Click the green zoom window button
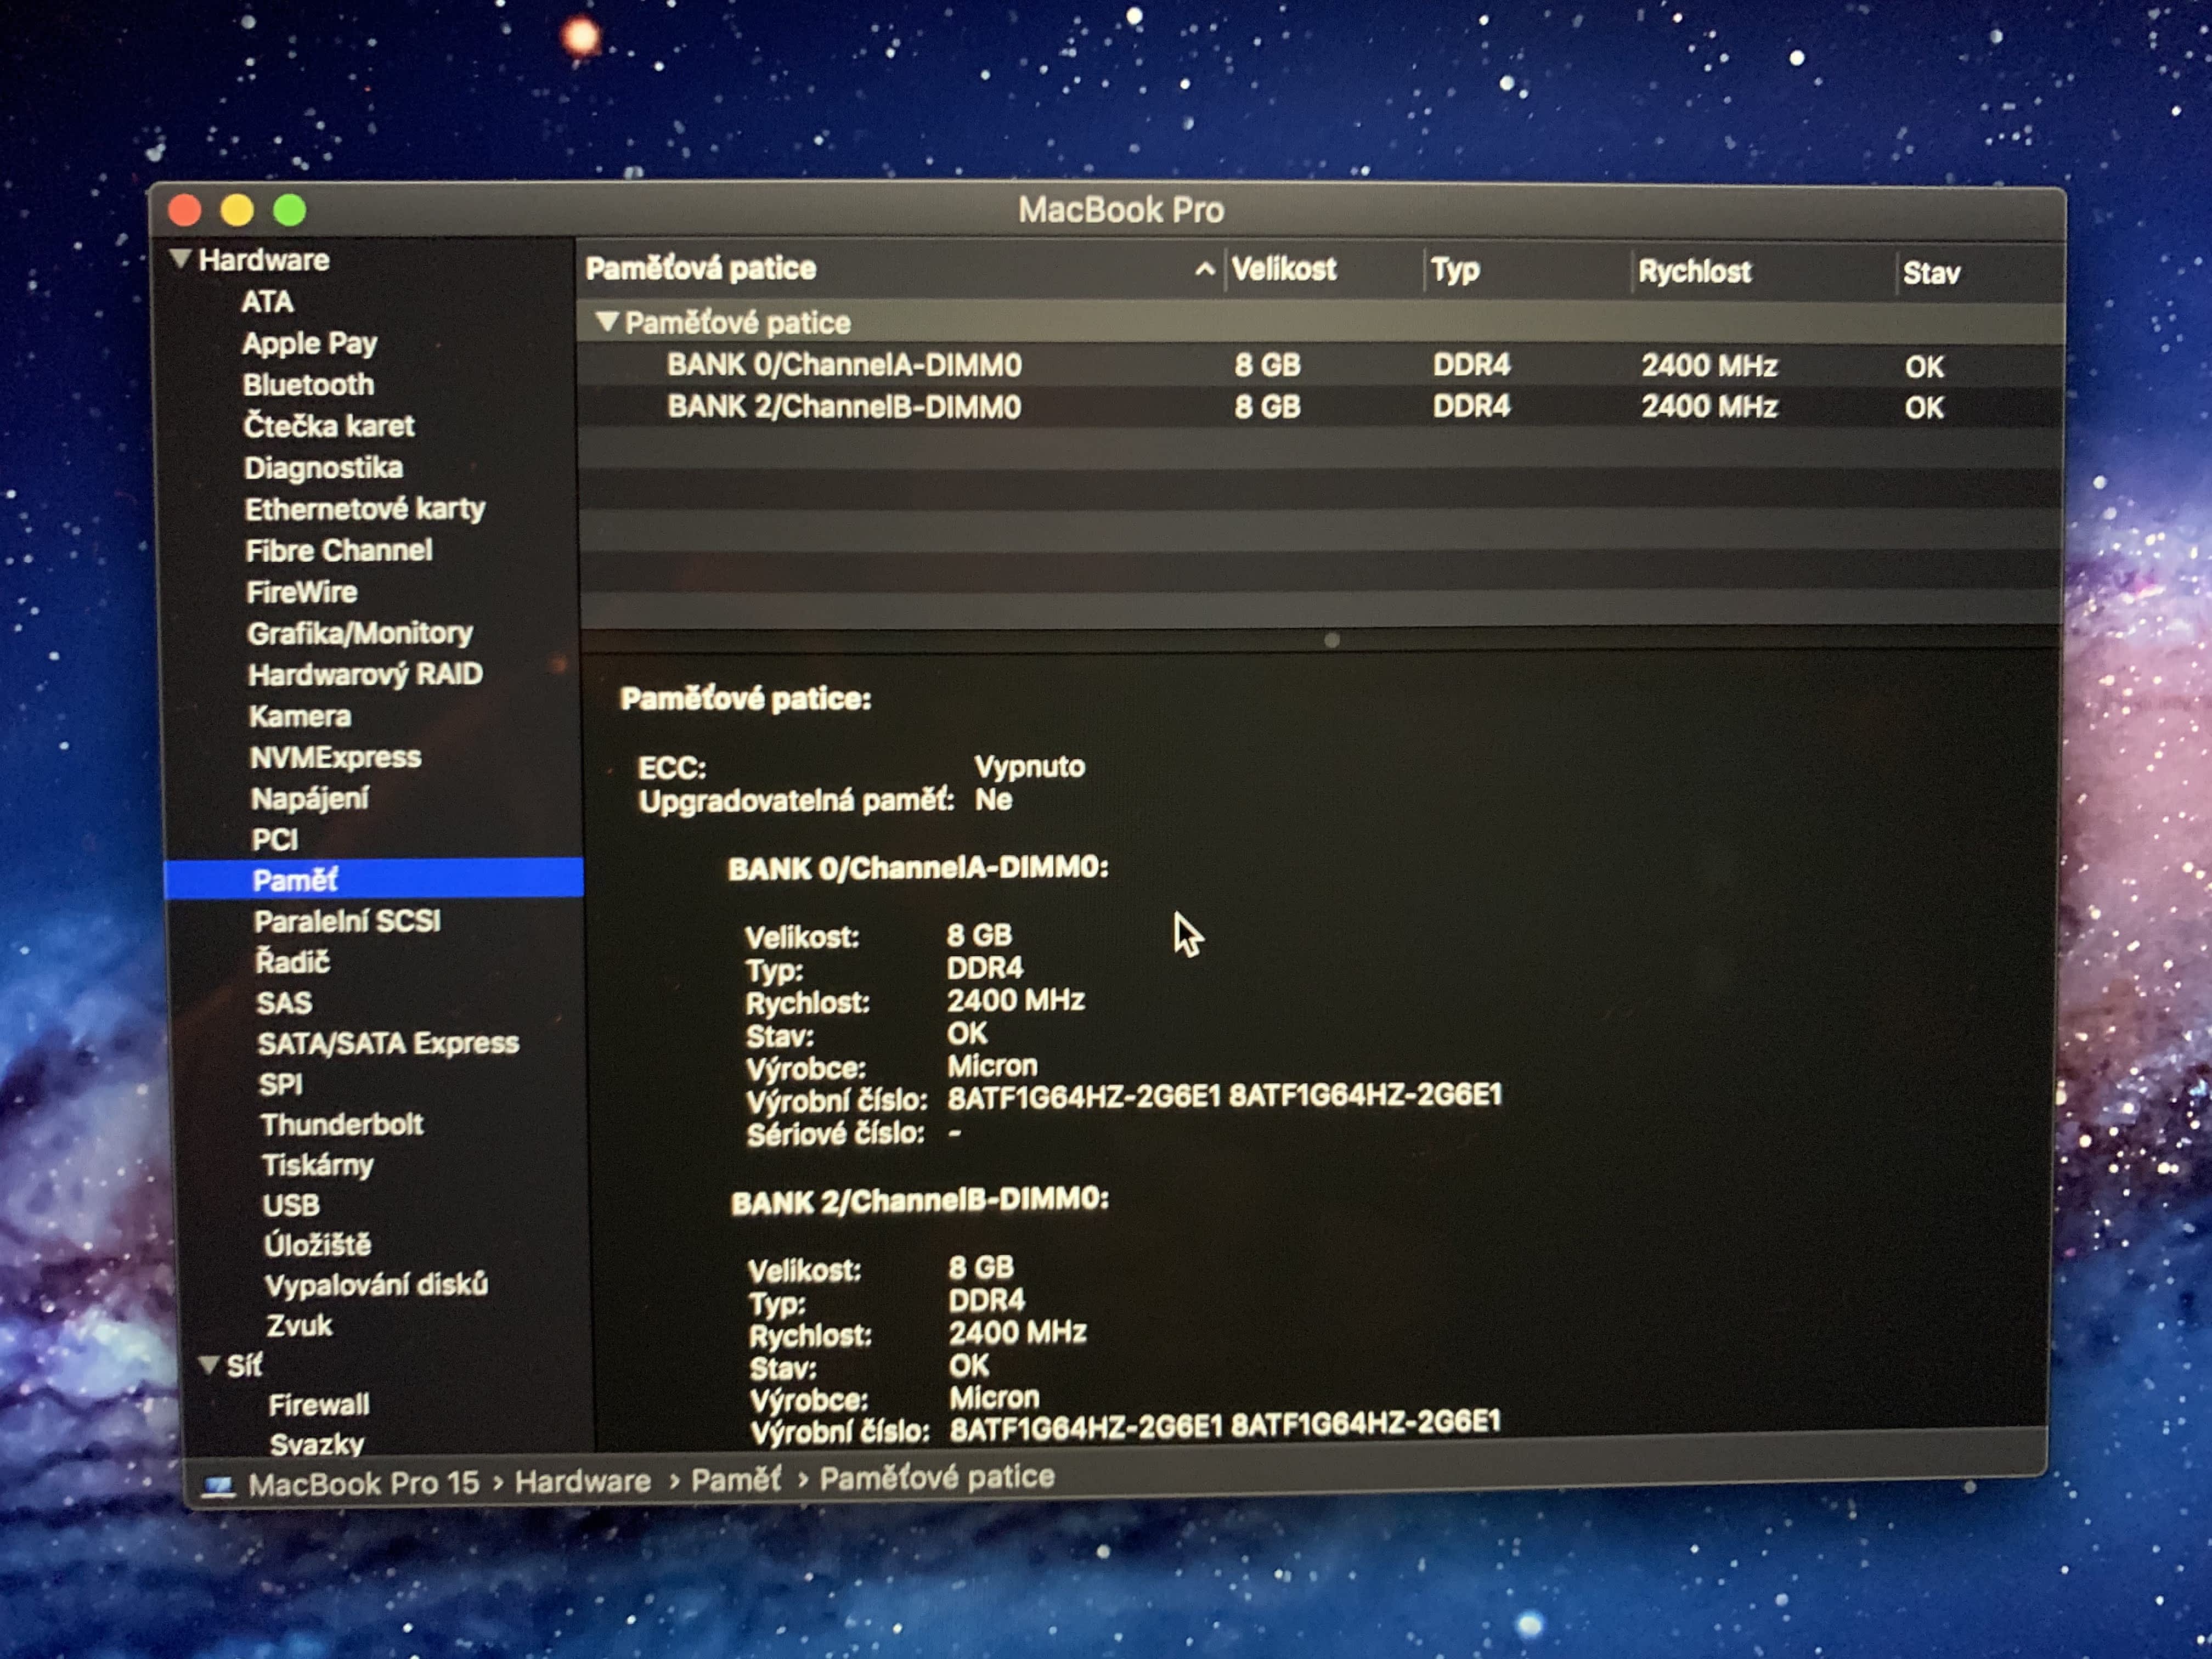Image resolution: width=2212 pixels, height=1659 pixels. pos(290,210)
